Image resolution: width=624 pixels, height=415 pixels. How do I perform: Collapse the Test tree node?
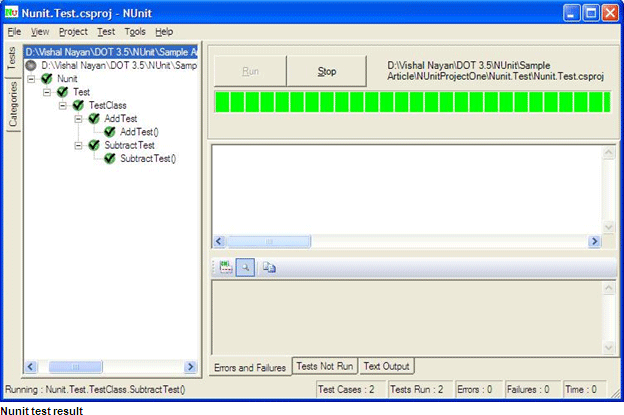pos(47,92)
